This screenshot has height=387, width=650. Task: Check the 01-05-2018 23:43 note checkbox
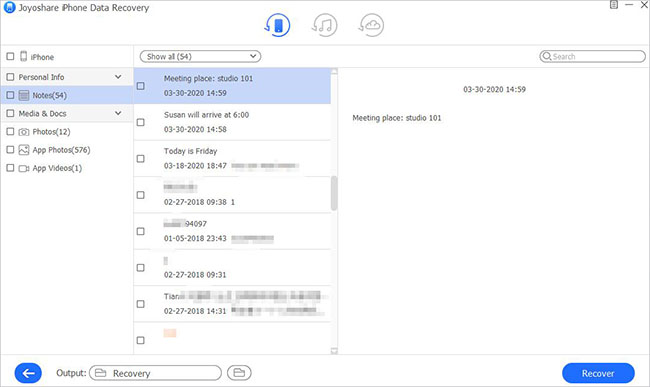coord(141,231)
